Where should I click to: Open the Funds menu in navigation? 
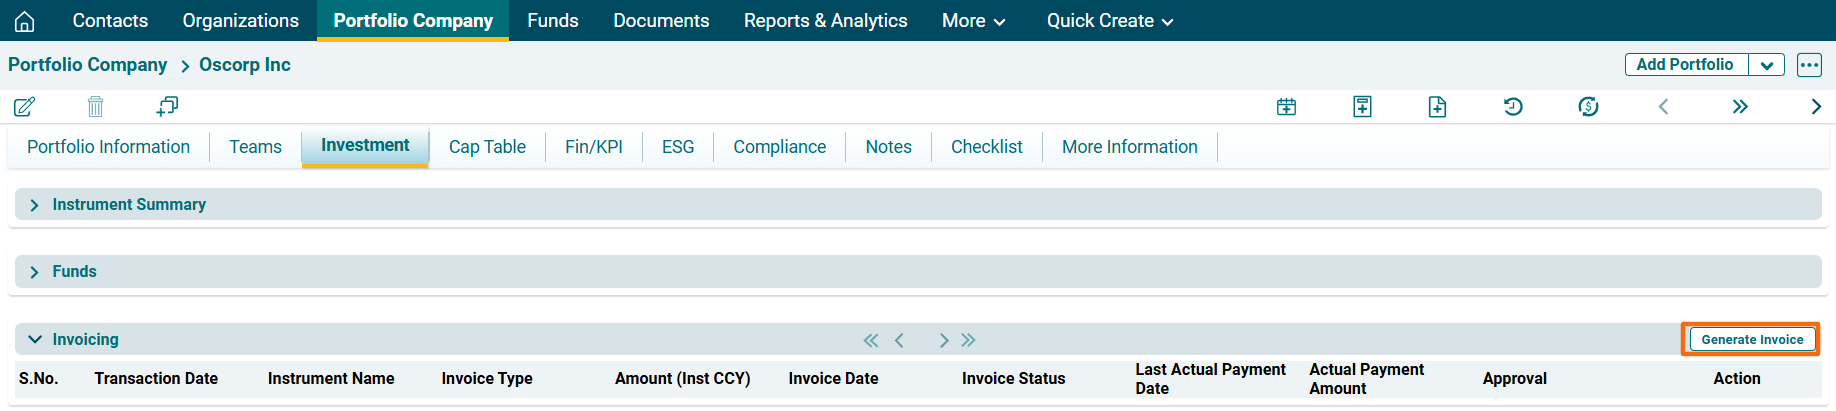click(552, 21)
